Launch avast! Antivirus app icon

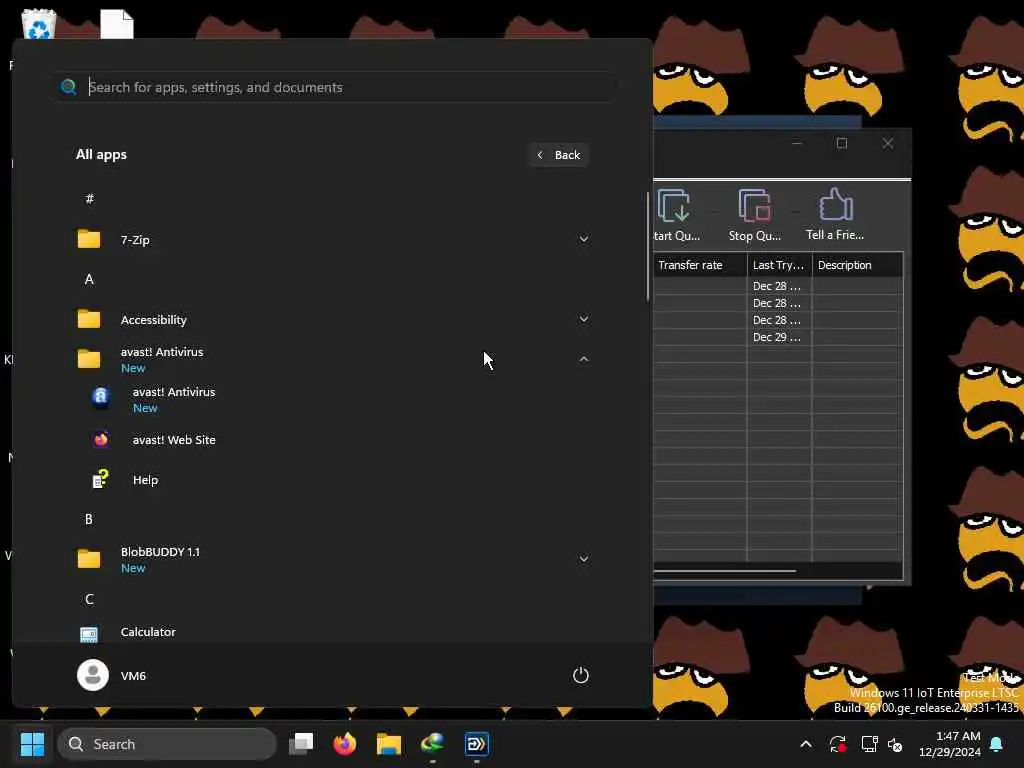point(101,398)
